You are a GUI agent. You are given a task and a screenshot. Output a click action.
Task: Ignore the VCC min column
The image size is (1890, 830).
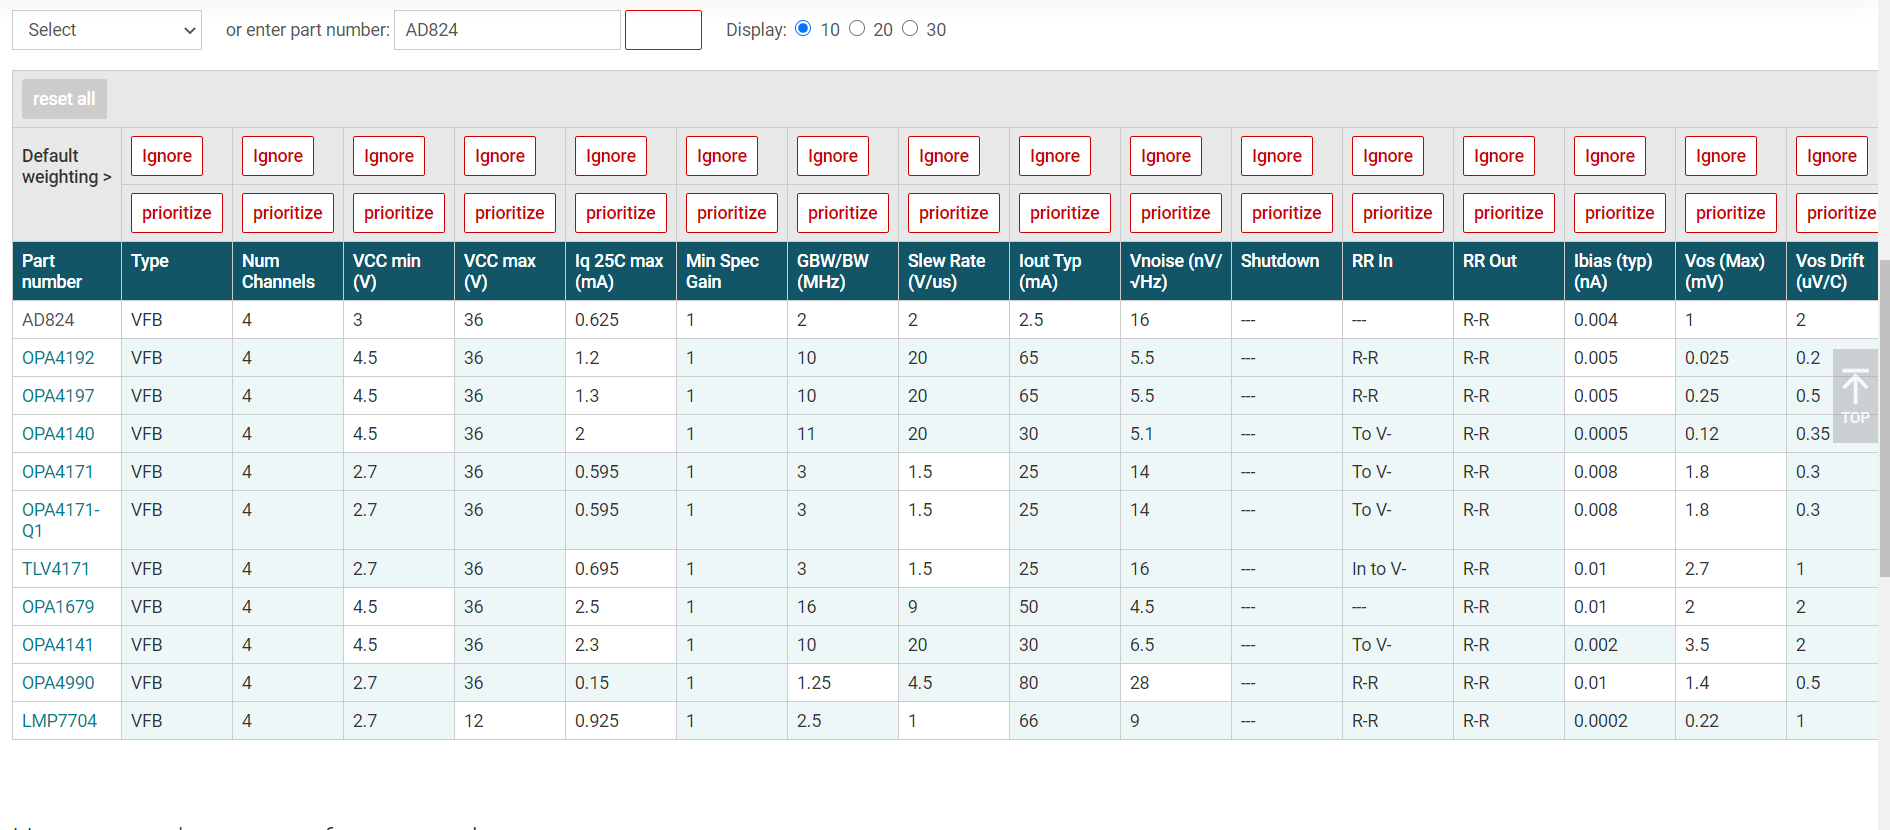pyautogui.click(x=389, y=156)
